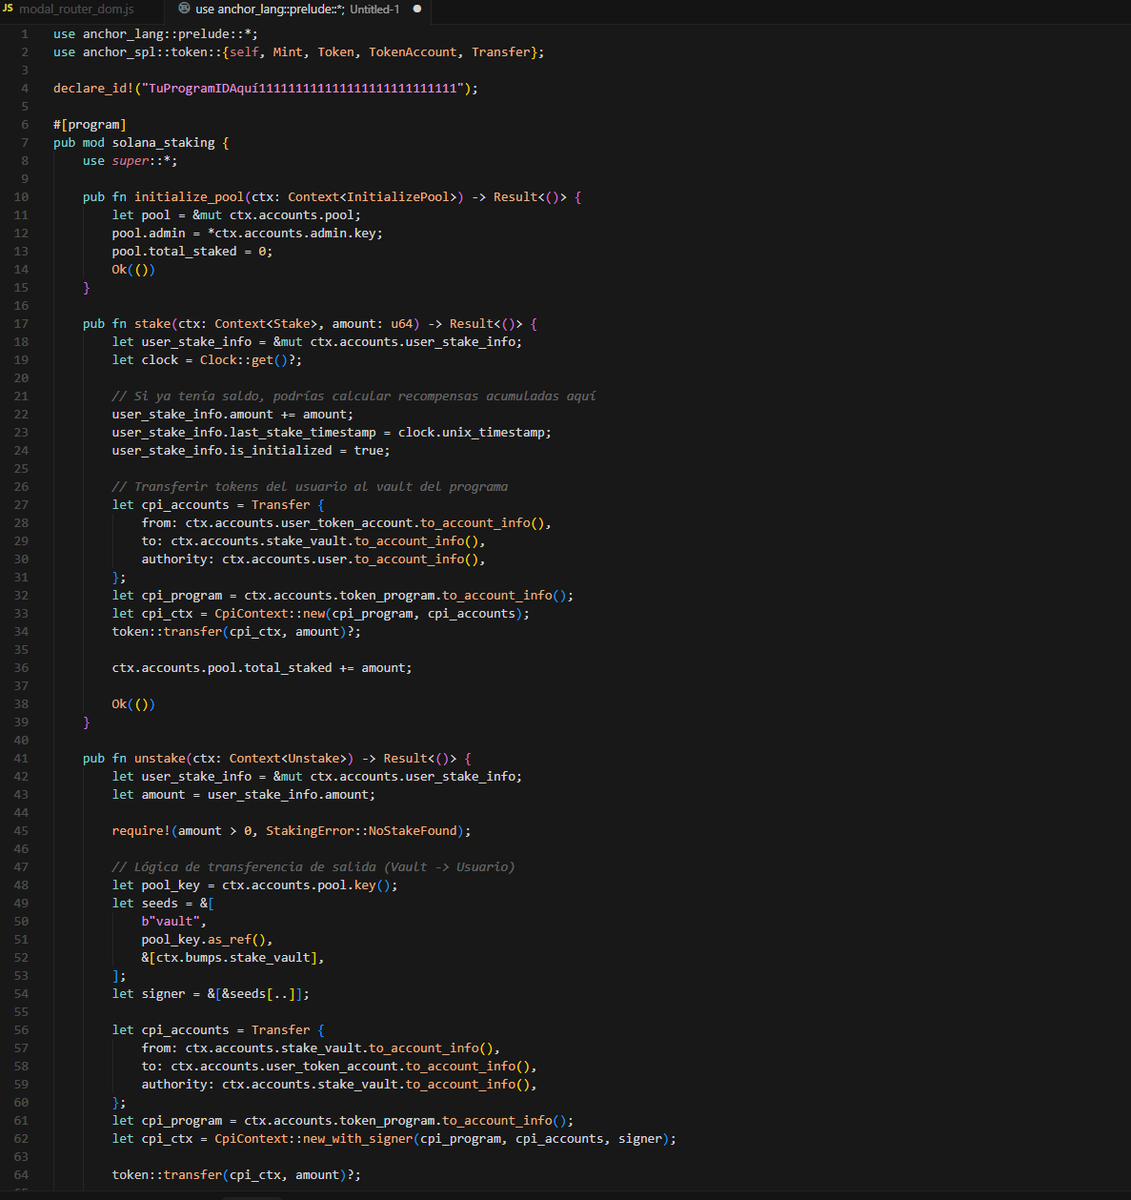Click the signer declaration on line 54
1131x1200 pixels.
pos(211,994)
